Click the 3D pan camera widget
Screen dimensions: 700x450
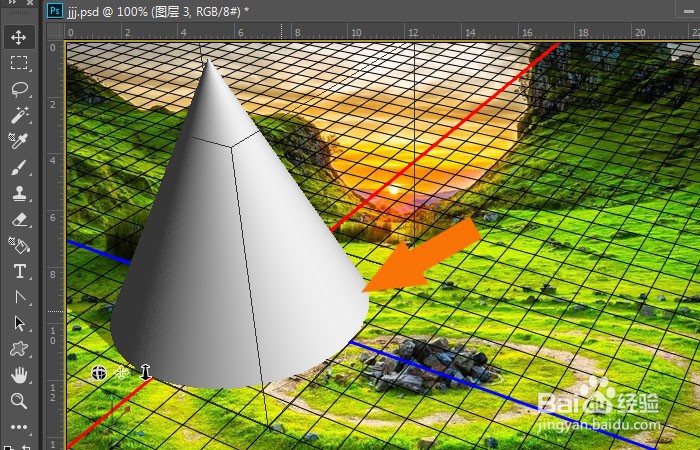(x=121, y=372)
